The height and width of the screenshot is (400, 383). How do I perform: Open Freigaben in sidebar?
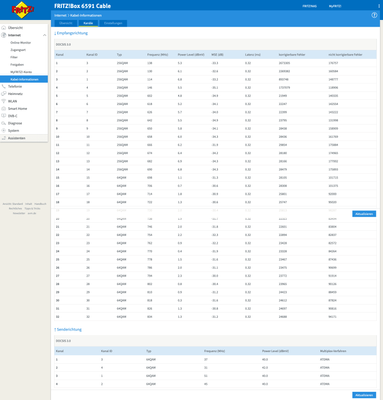click(17, 65)
